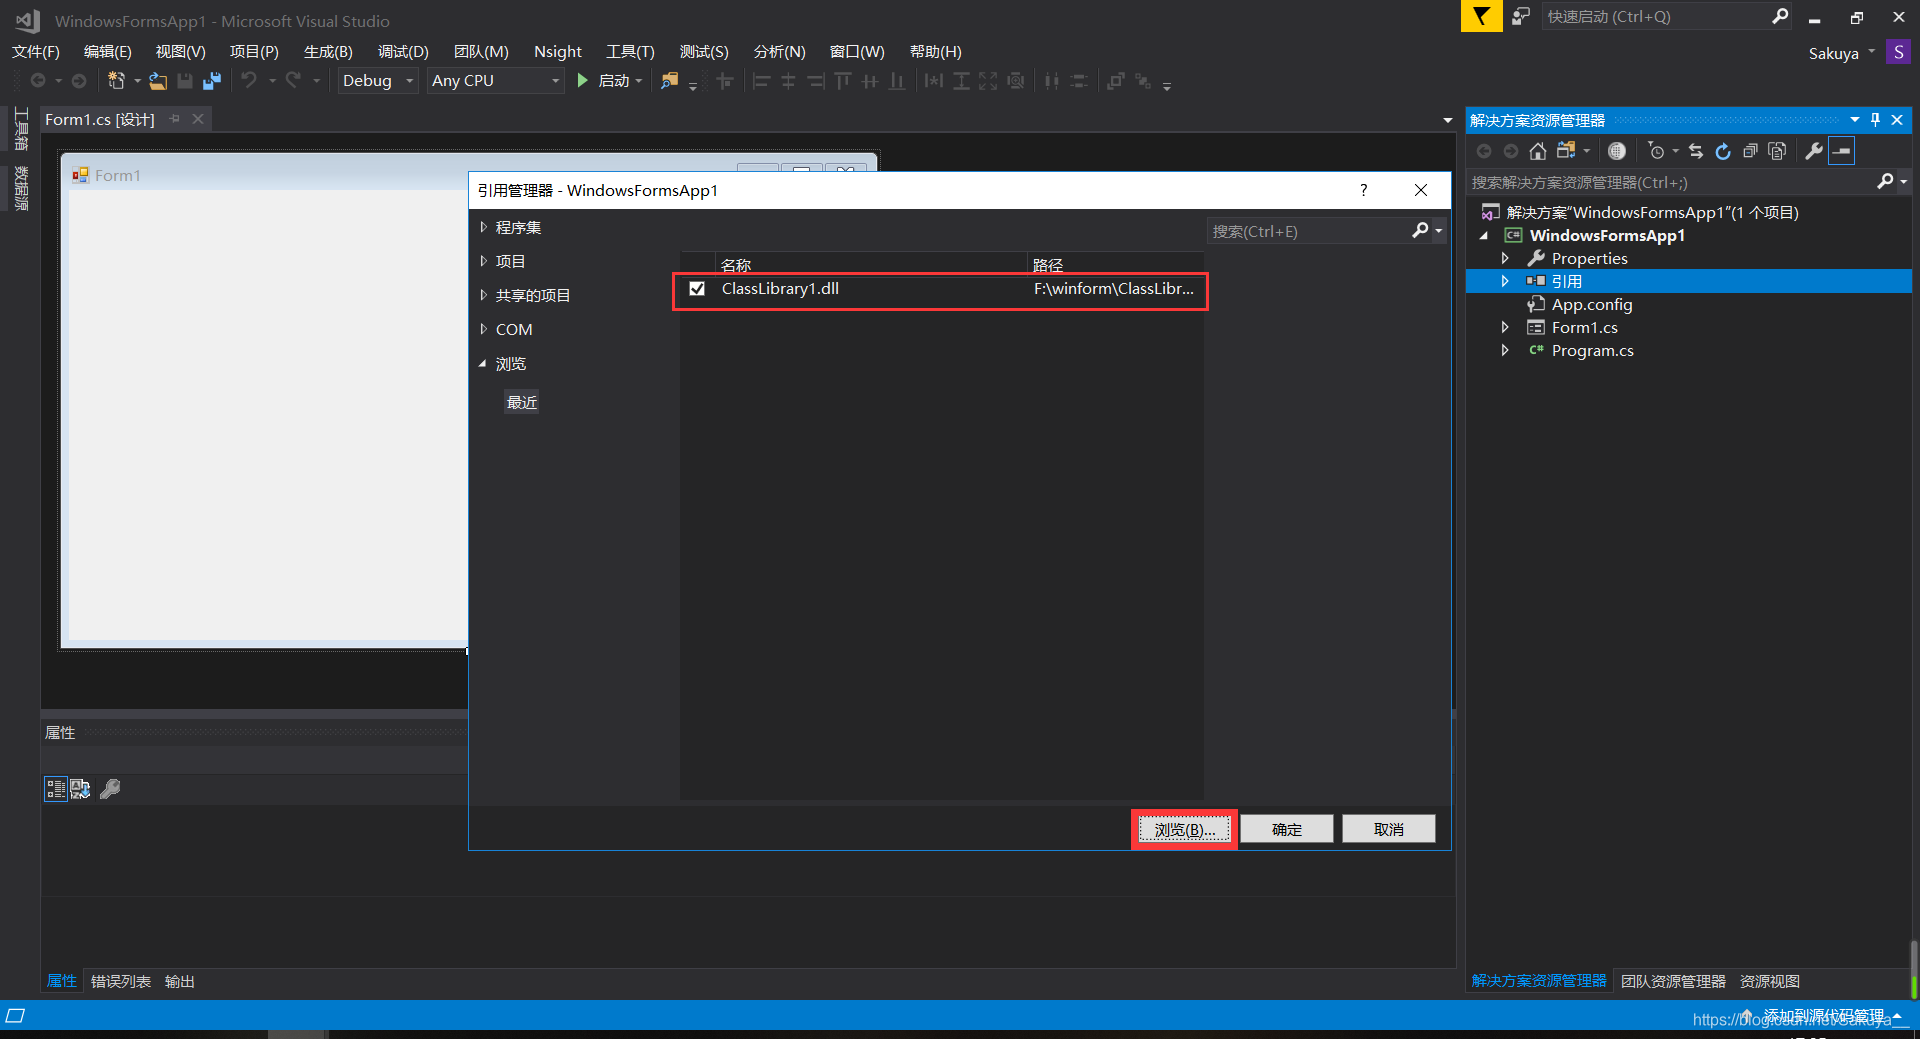
Task: Click the 浏览(B)... button
Action: [x=1185, y=829]
